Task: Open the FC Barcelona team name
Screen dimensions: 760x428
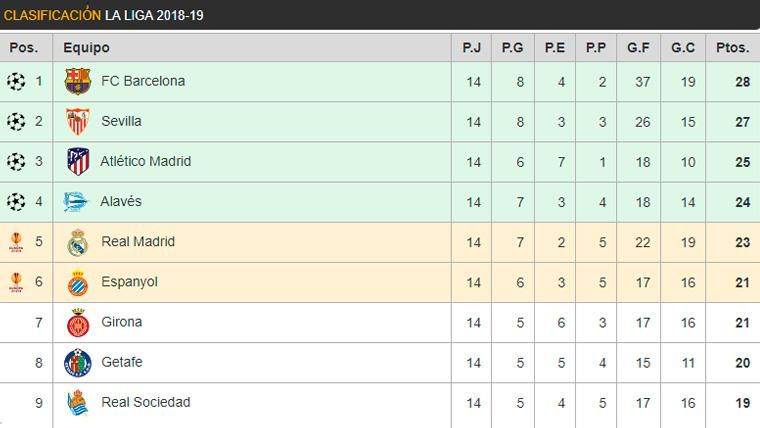Action: (x=143, y=81)
